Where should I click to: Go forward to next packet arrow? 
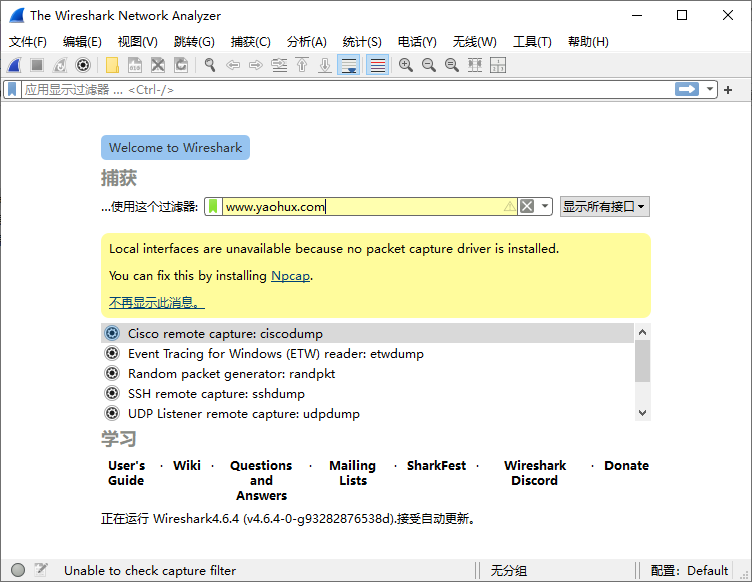[256, 65]
